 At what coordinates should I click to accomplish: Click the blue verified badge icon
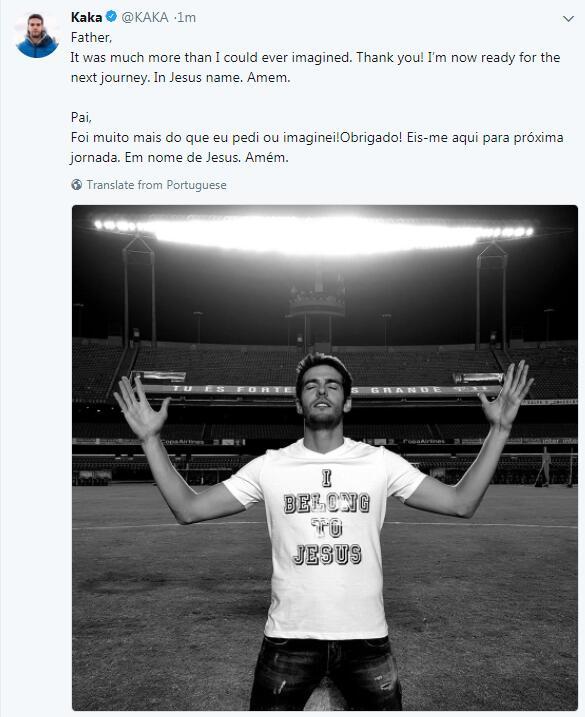coord(111,17)
